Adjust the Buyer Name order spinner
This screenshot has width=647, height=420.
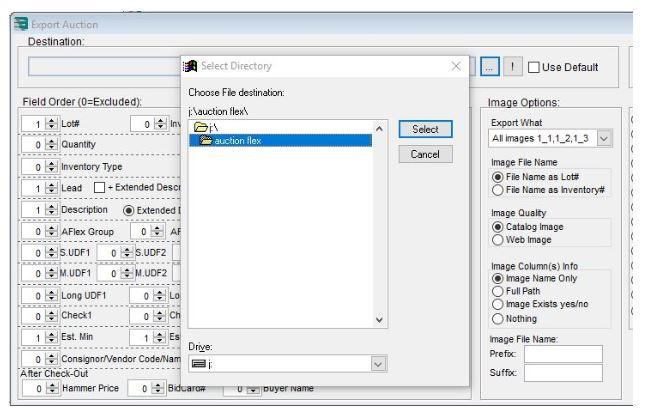[253, 389]
